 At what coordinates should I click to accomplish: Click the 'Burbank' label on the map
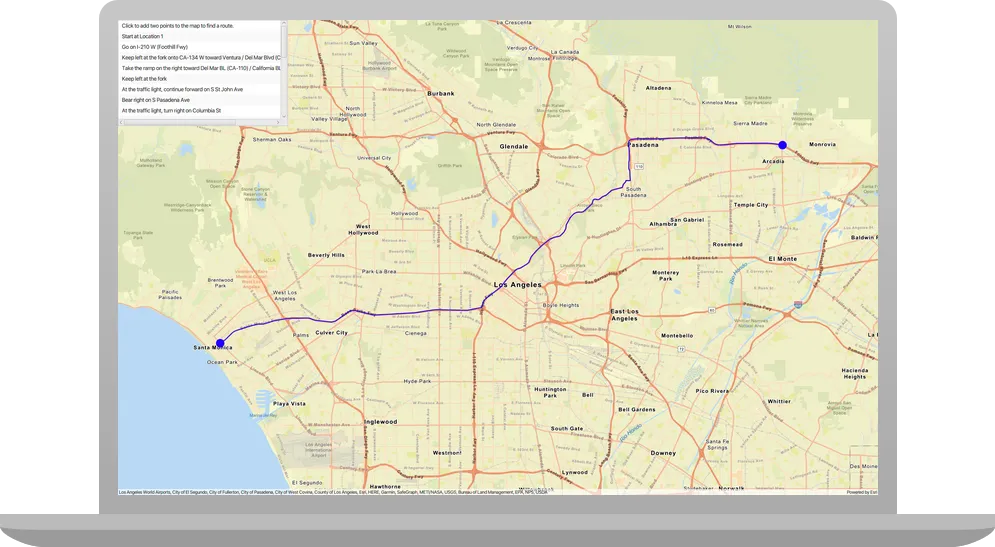click(440, 93)
